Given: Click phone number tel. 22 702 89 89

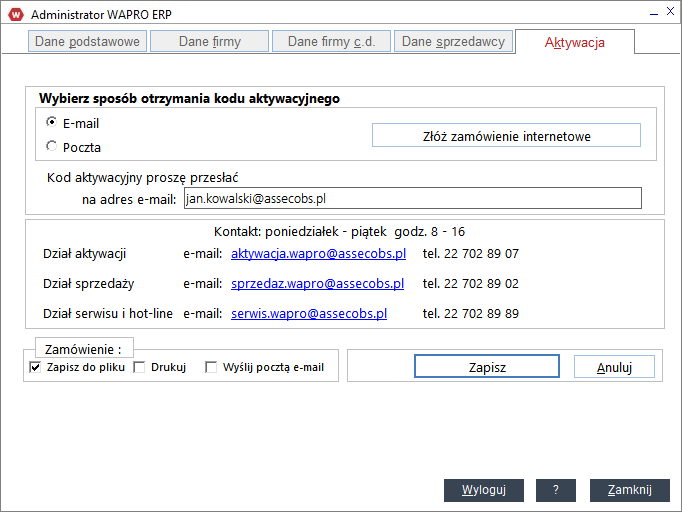Looking at the screenshot, I should [471, 314].
